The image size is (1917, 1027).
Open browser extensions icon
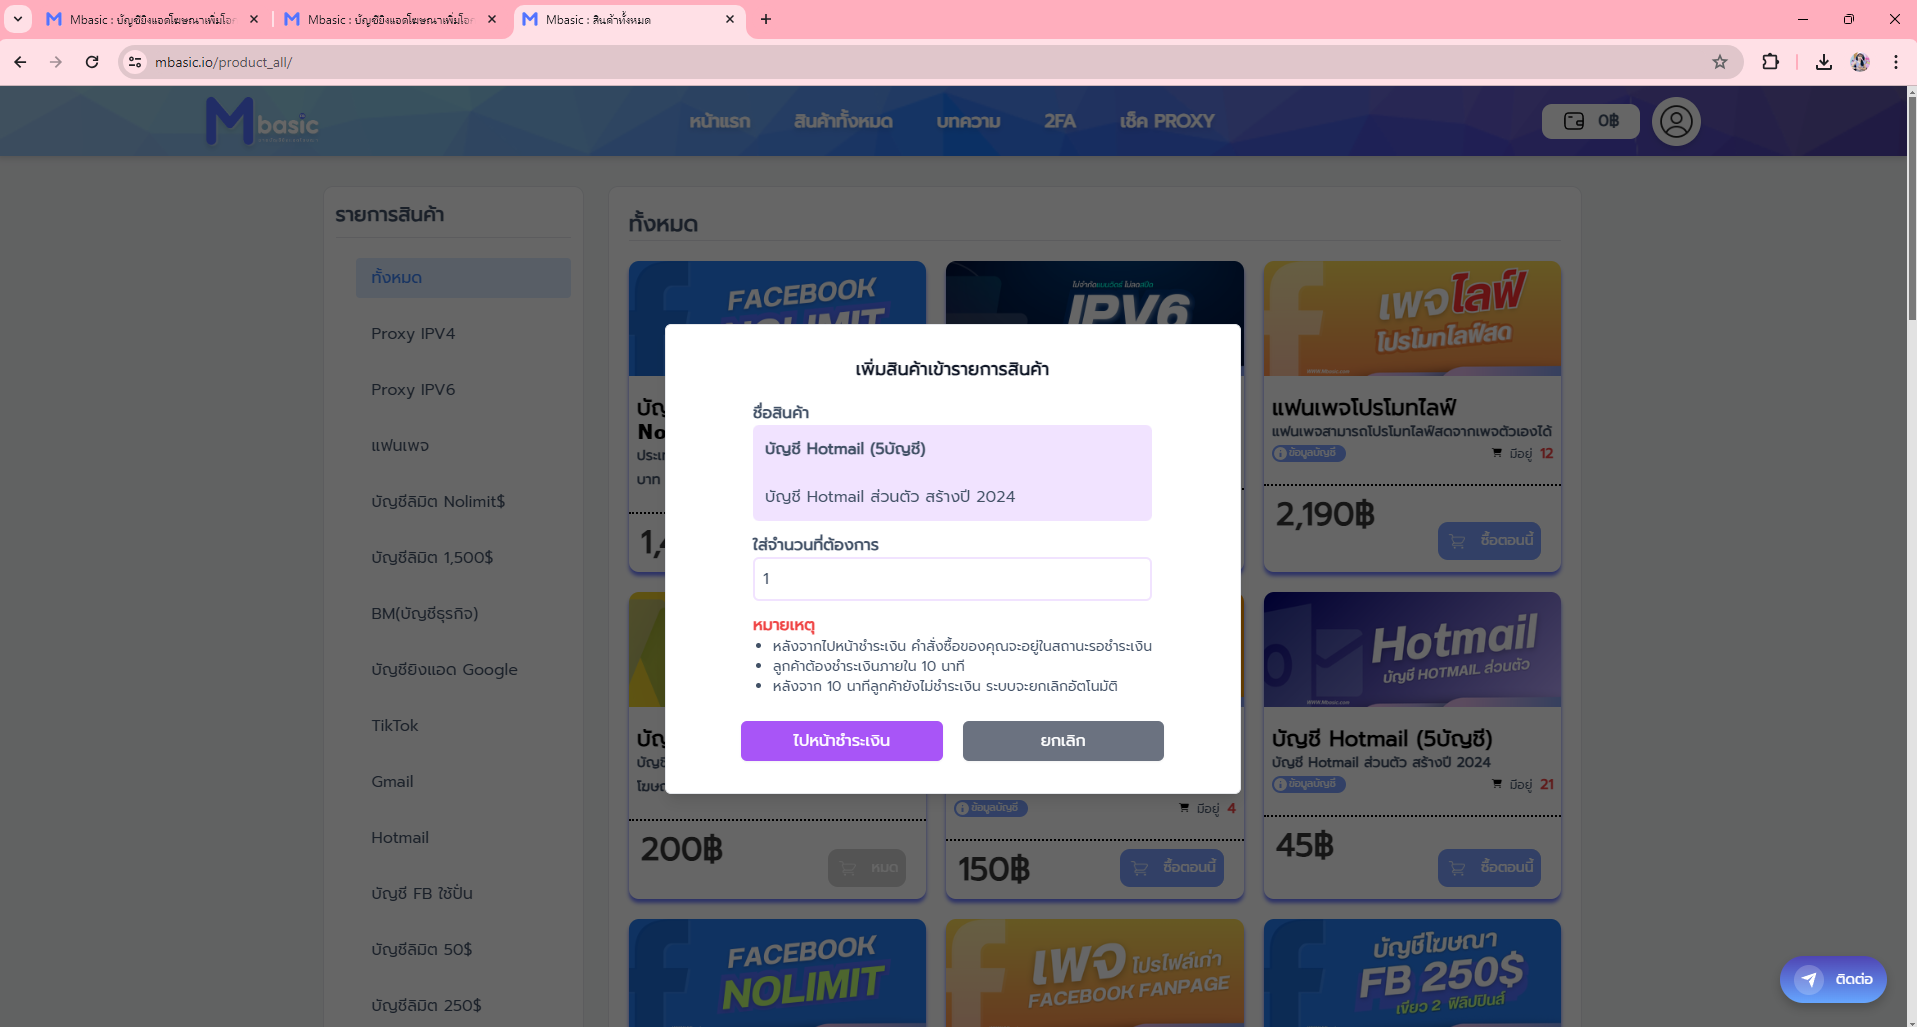pos(1770,62)
